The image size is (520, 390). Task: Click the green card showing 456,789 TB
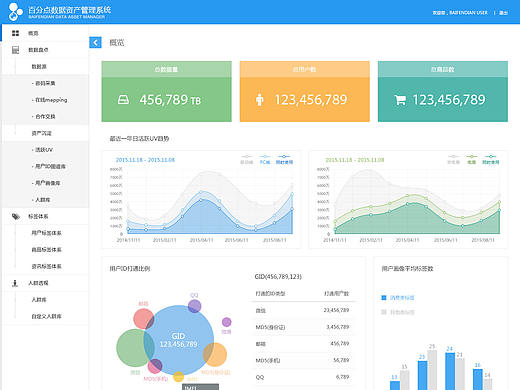(x=167, y=91)
